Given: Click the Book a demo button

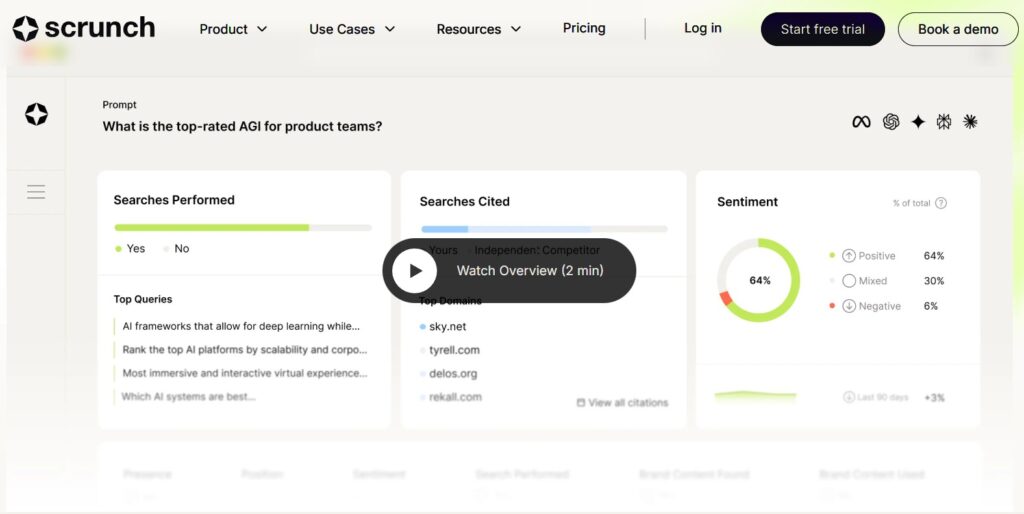Looking at the screenshot, I should [958, 29].
